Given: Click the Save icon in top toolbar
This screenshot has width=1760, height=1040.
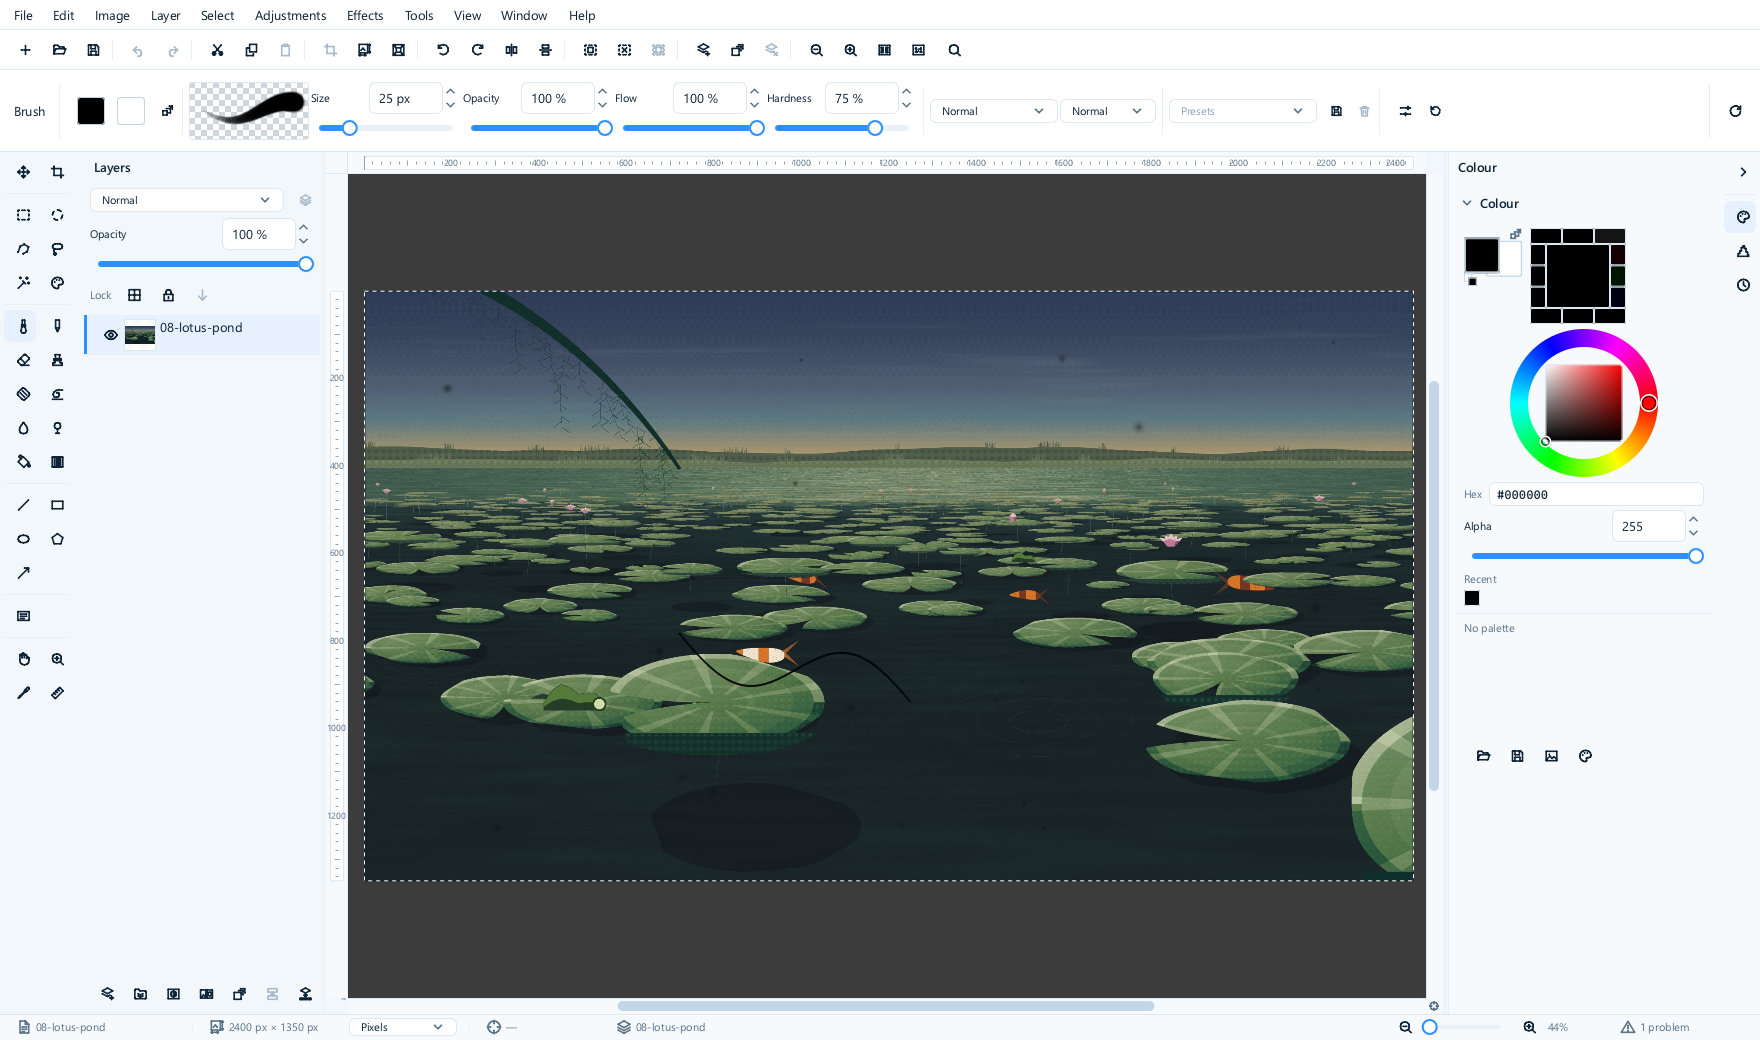Looking at the screenshot, I should (x=93, y=50).
